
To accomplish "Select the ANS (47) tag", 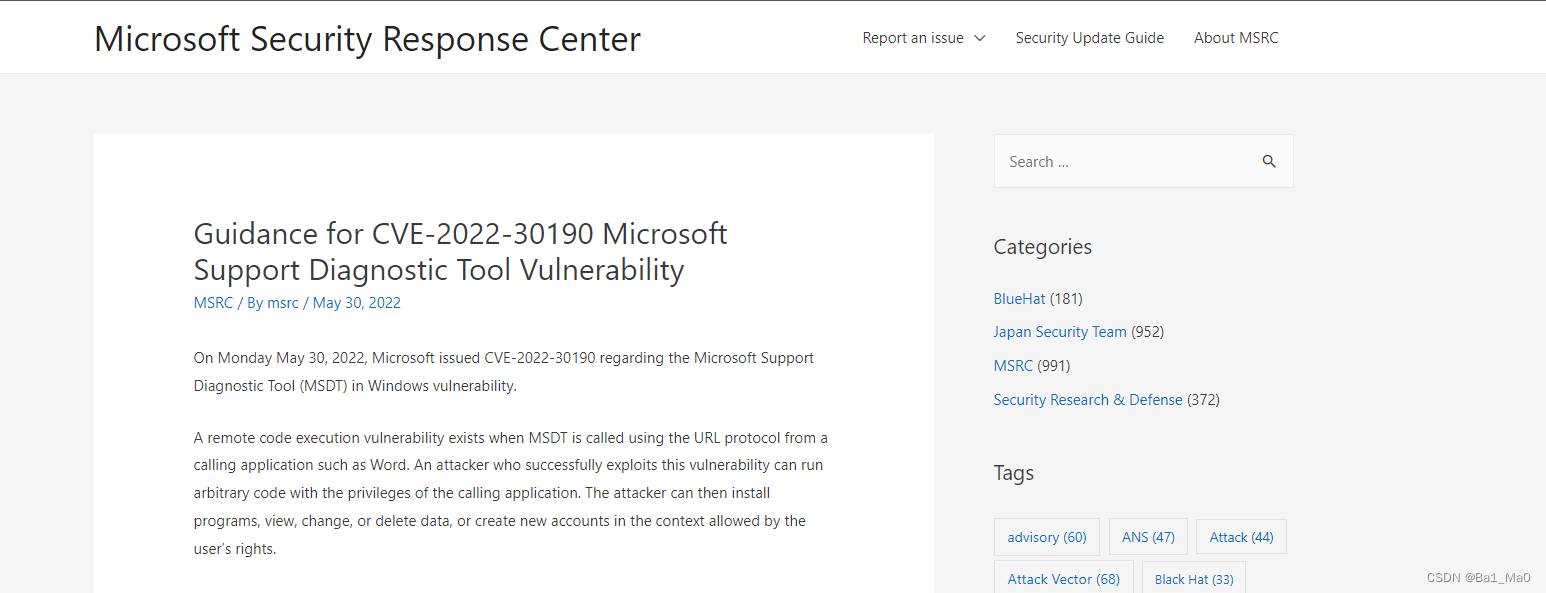I will tap(1148, 537).
